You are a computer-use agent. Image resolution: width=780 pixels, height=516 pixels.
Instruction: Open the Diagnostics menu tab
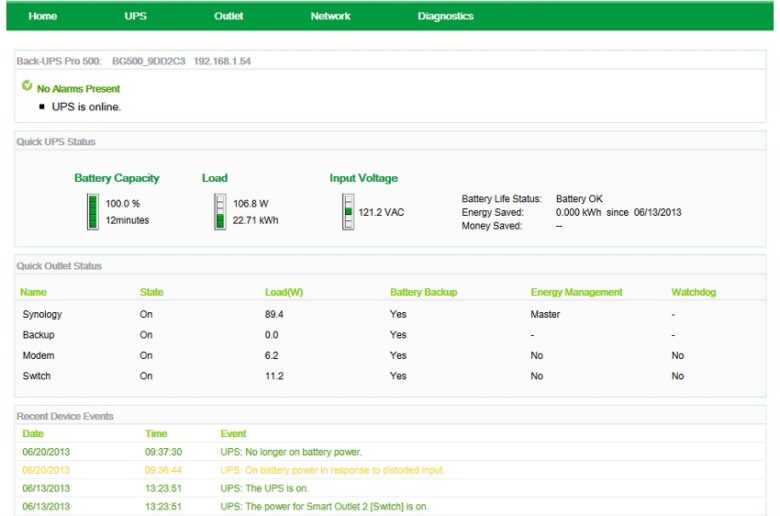click(445, 16)
